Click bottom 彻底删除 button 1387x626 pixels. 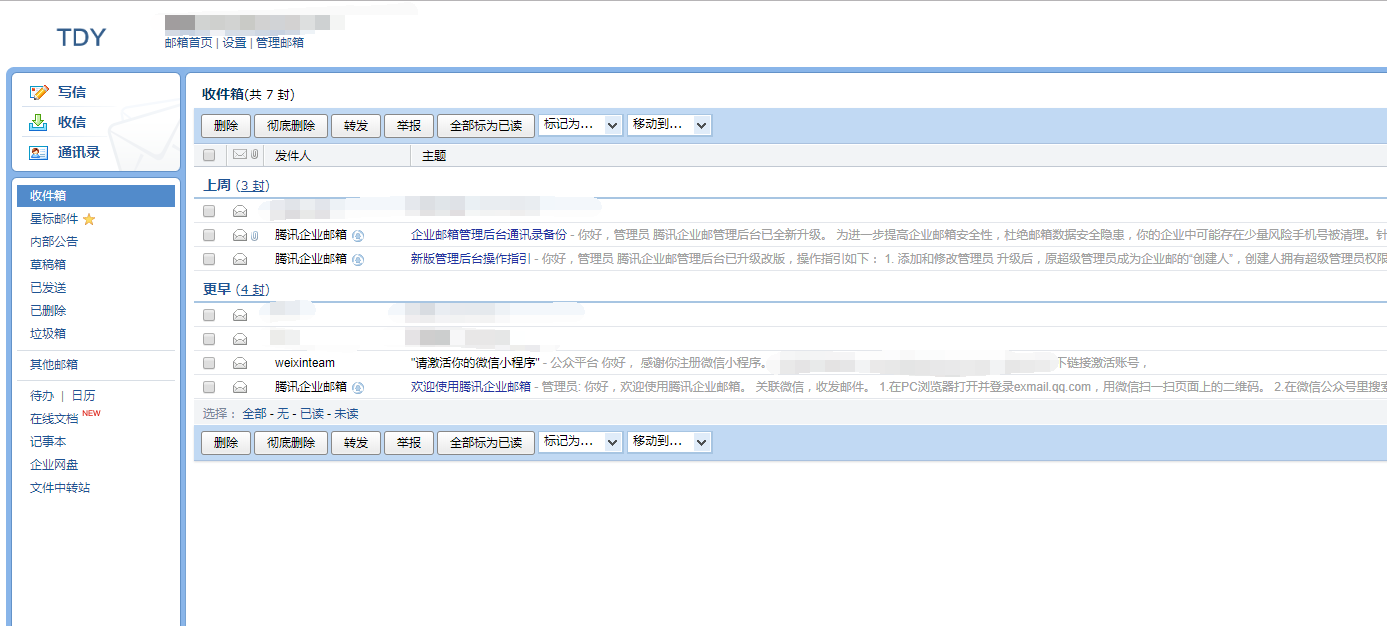(x=291, y=442)
